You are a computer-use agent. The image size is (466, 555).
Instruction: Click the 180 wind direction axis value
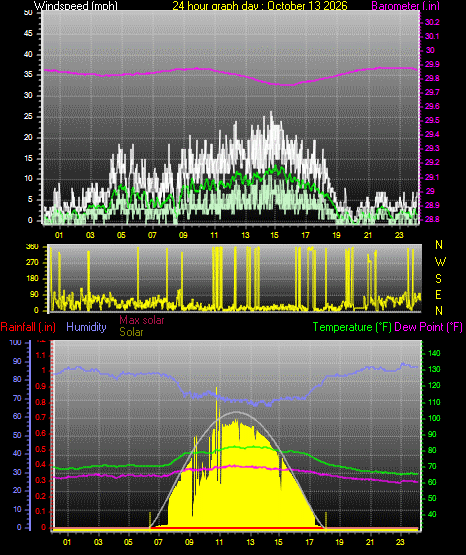point(33,279)
